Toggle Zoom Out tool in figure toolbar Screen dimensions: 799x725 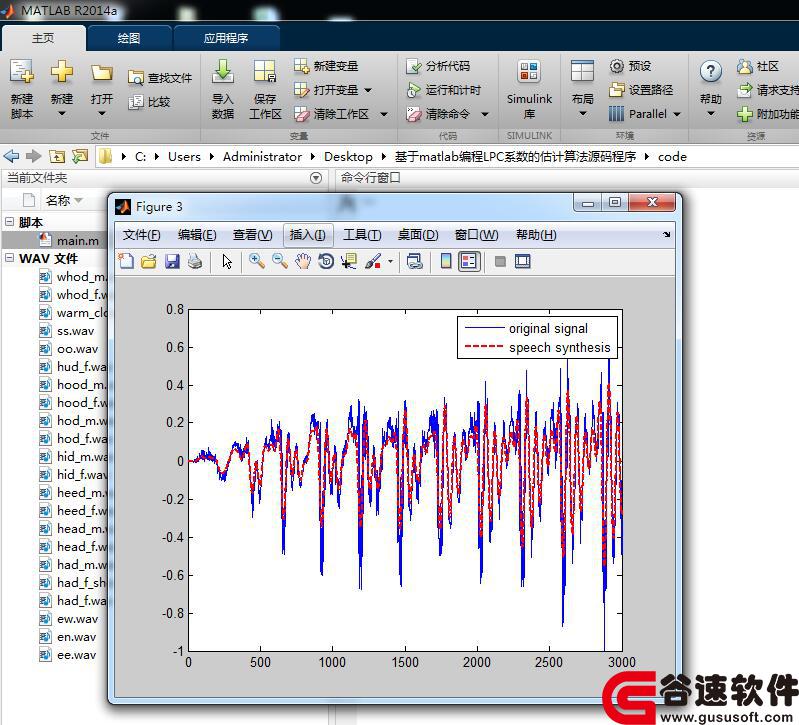280,261
